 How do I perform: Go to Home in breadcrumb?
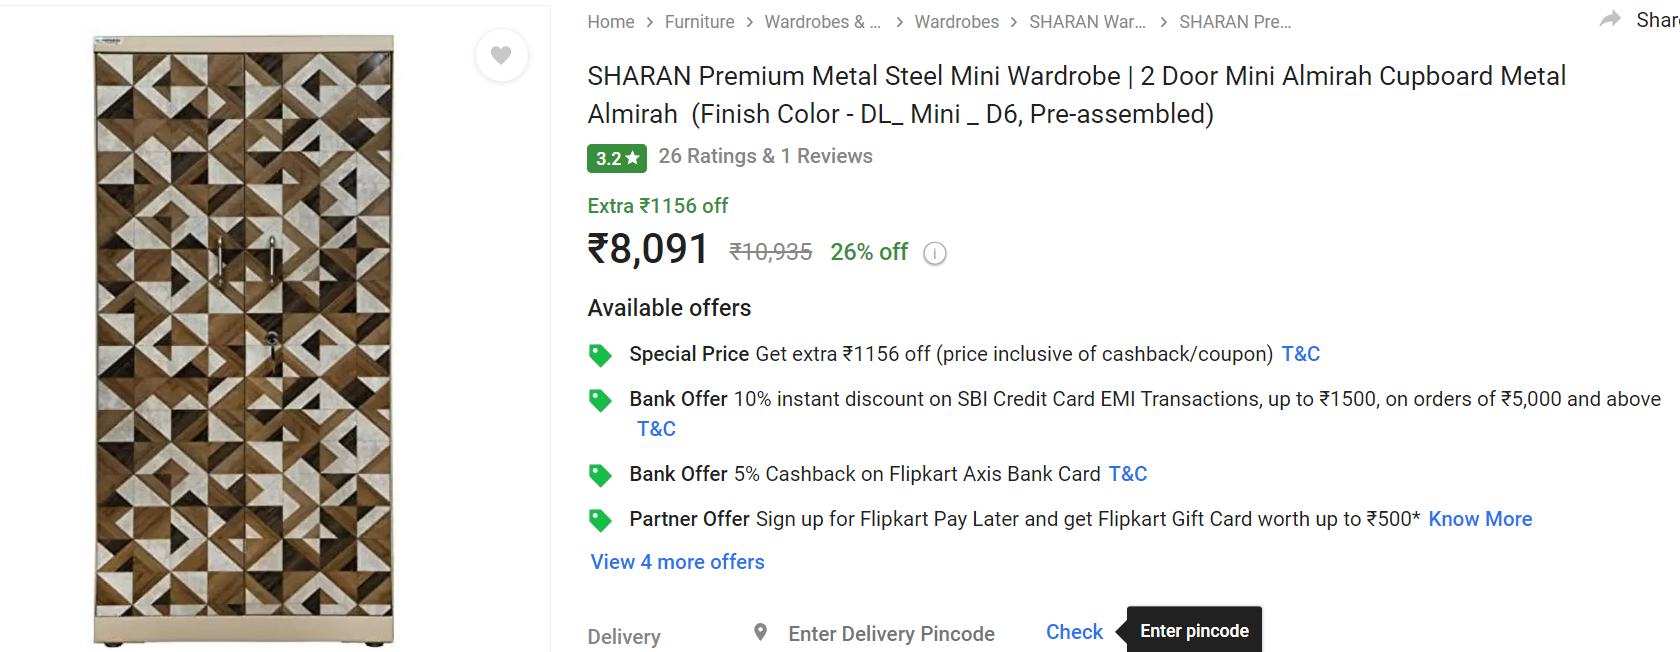tap(610, 22)
